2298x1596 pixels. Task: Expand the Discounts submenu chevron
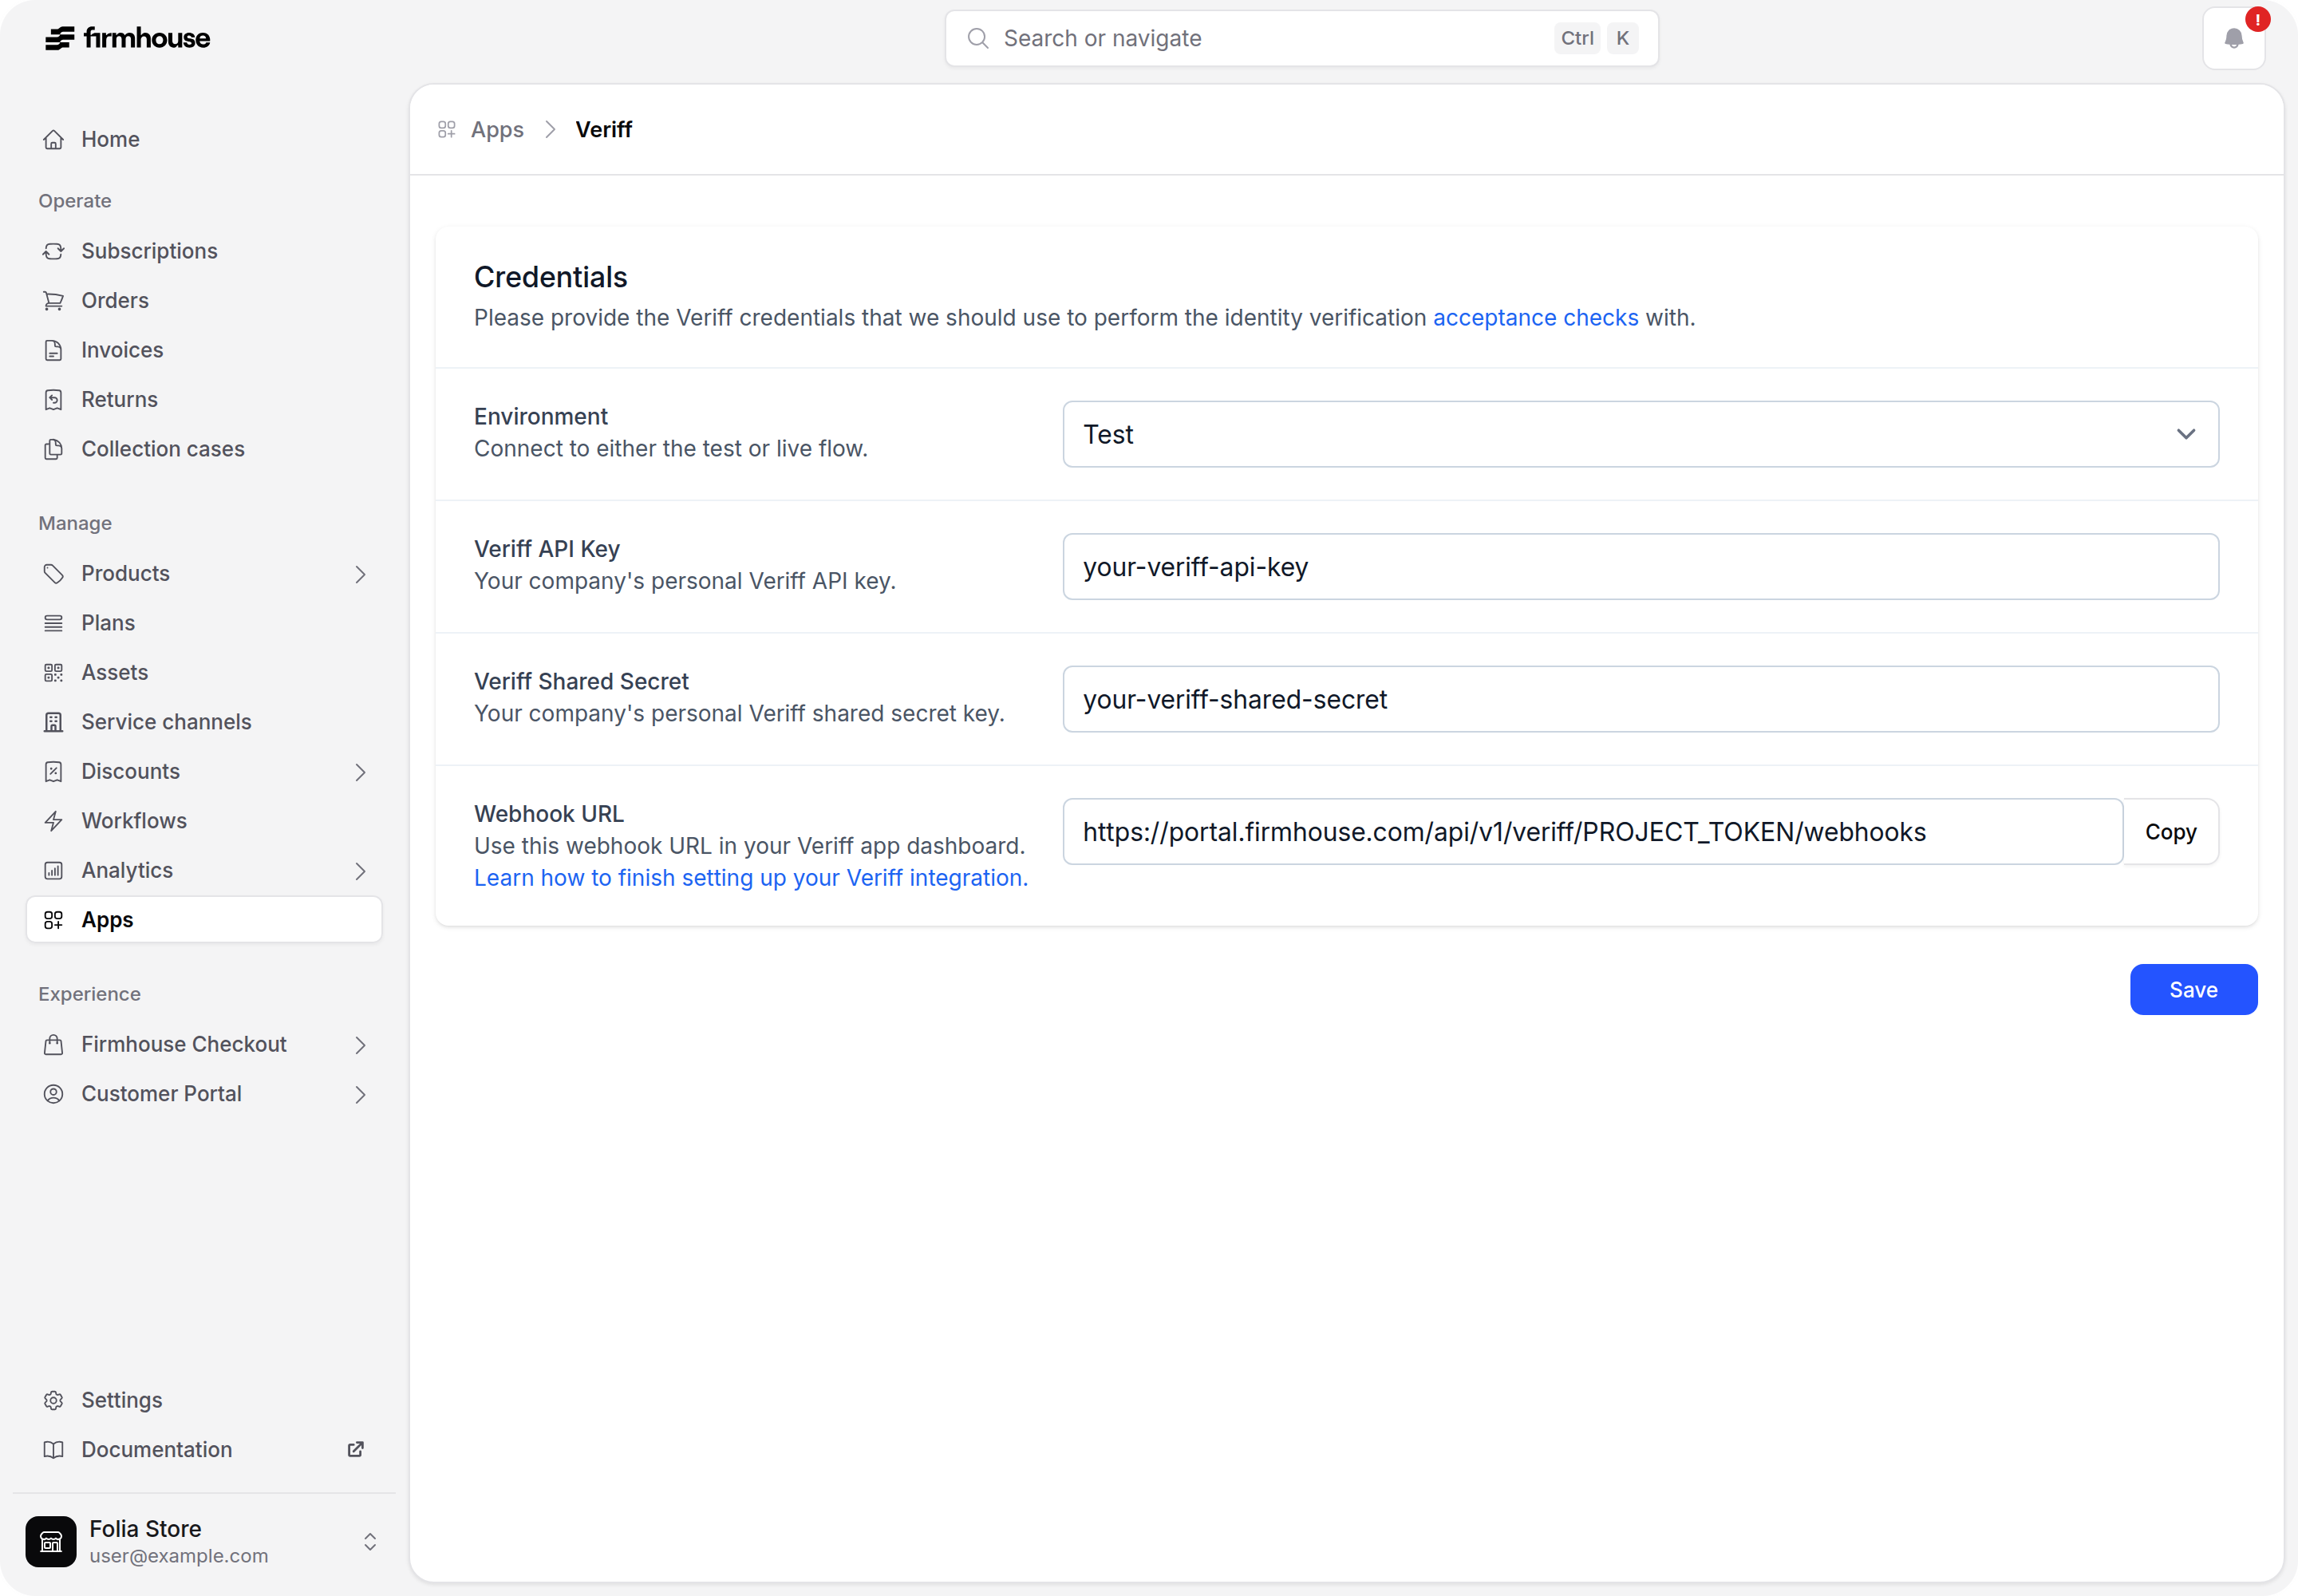(x=360, y=772)
